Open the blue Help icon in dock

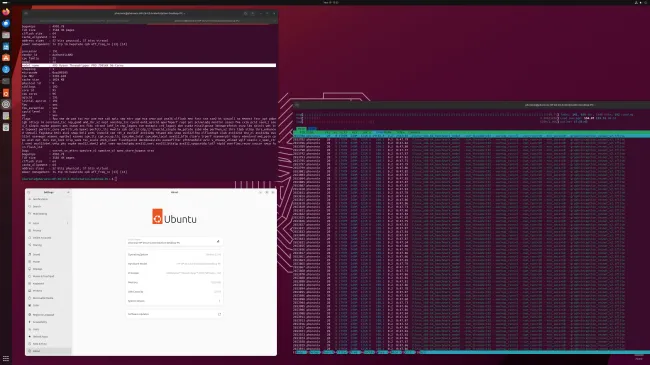click(6, 69)
